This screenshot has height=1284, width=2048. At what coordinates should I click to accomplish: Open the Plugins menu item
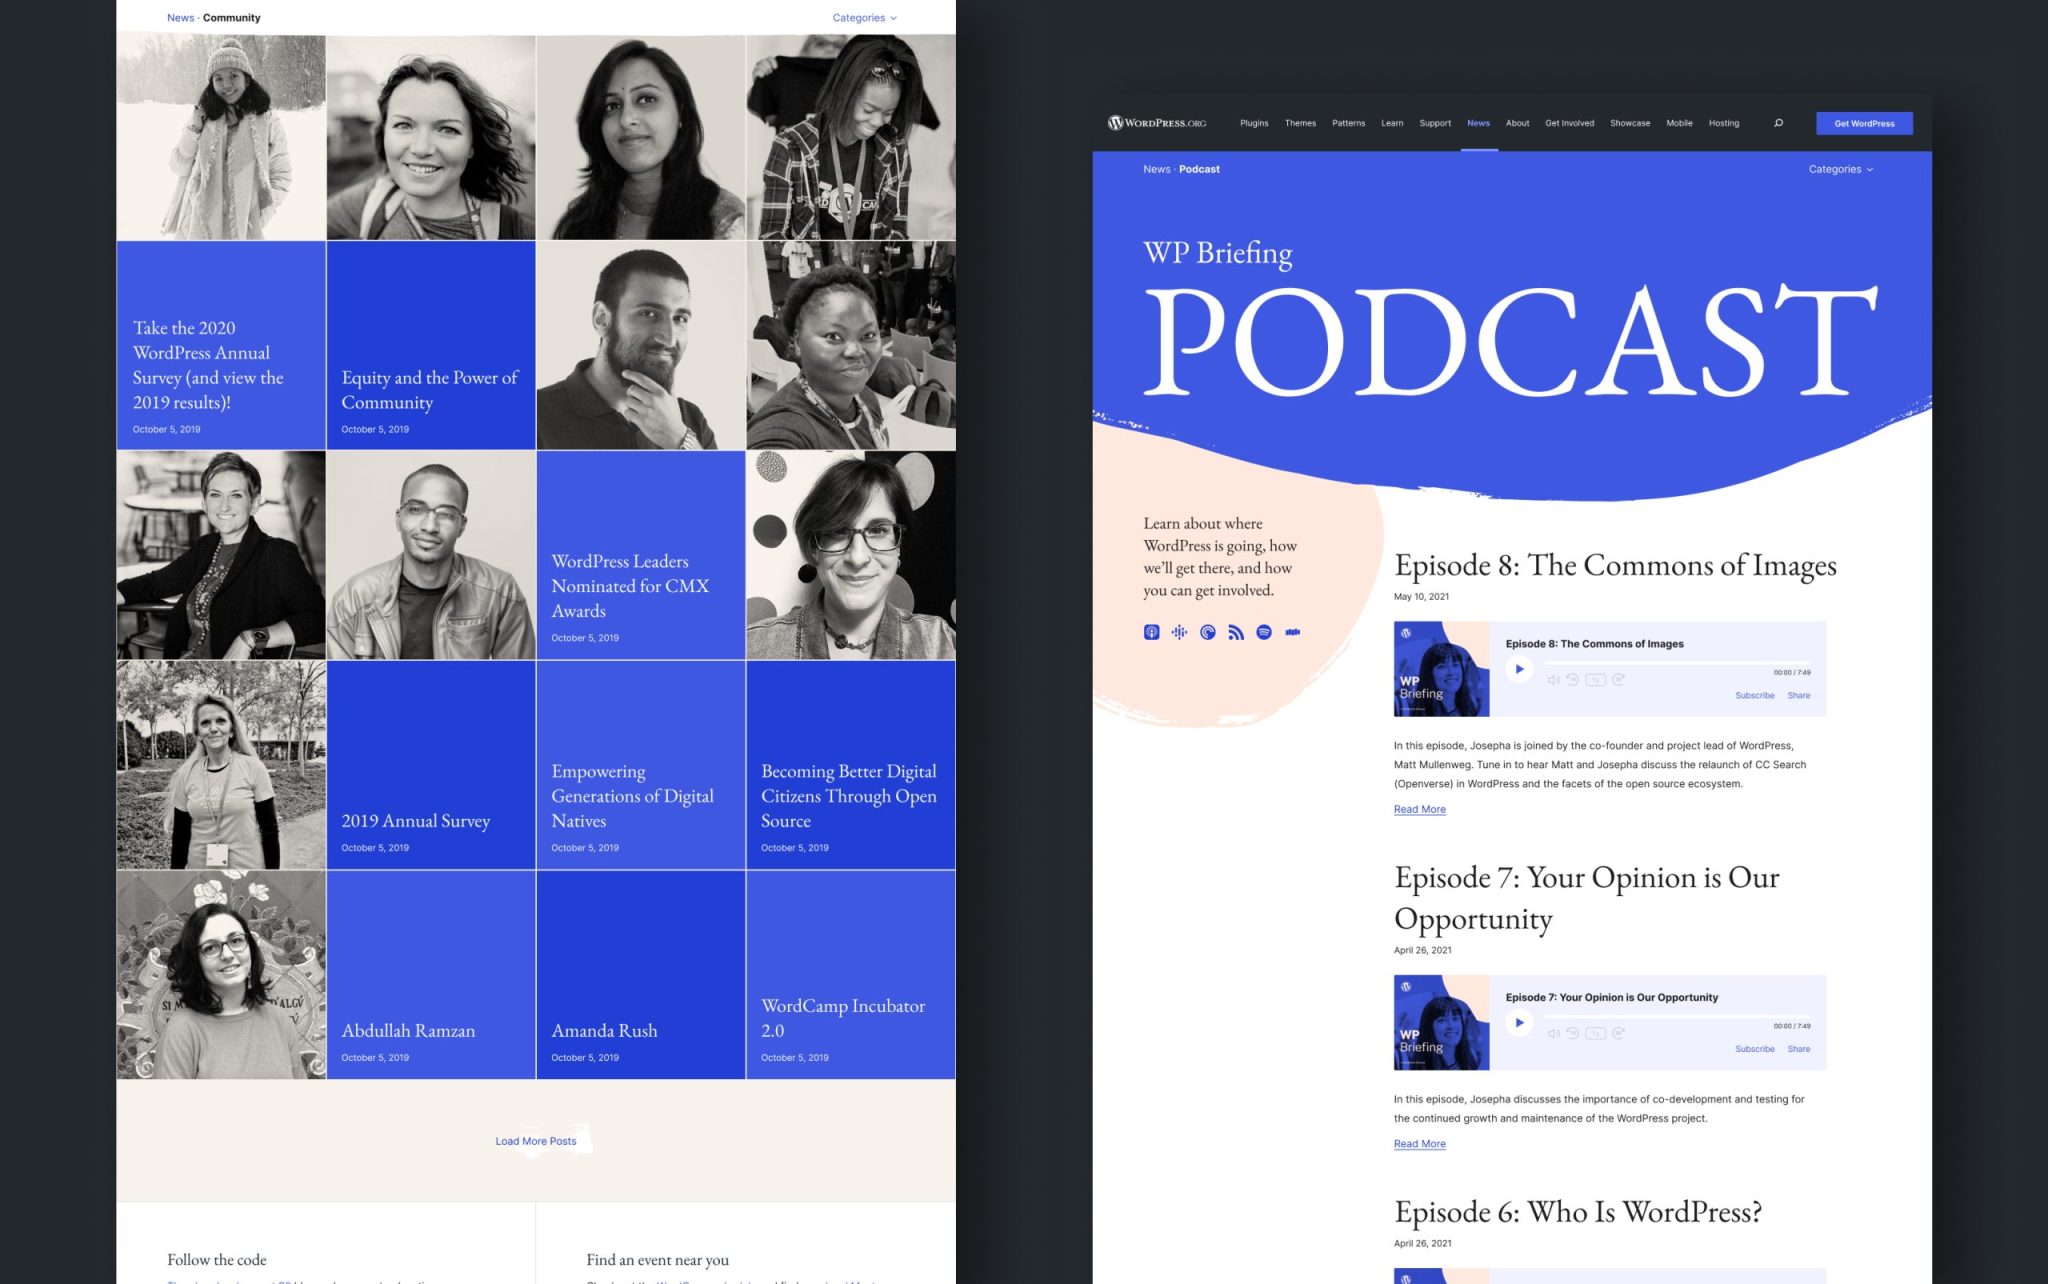pos(1254,123)
